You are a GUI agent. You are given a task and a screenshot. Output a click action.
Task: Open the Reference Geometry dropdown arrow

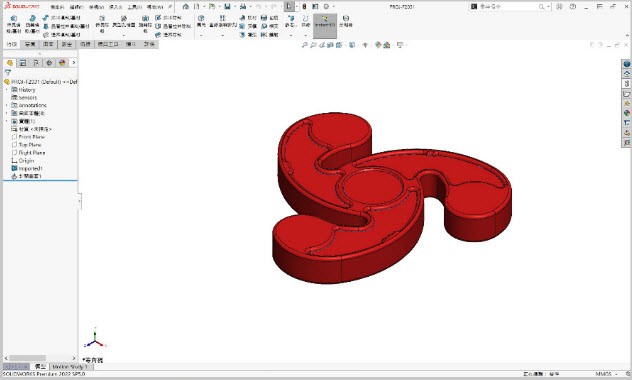291,35
